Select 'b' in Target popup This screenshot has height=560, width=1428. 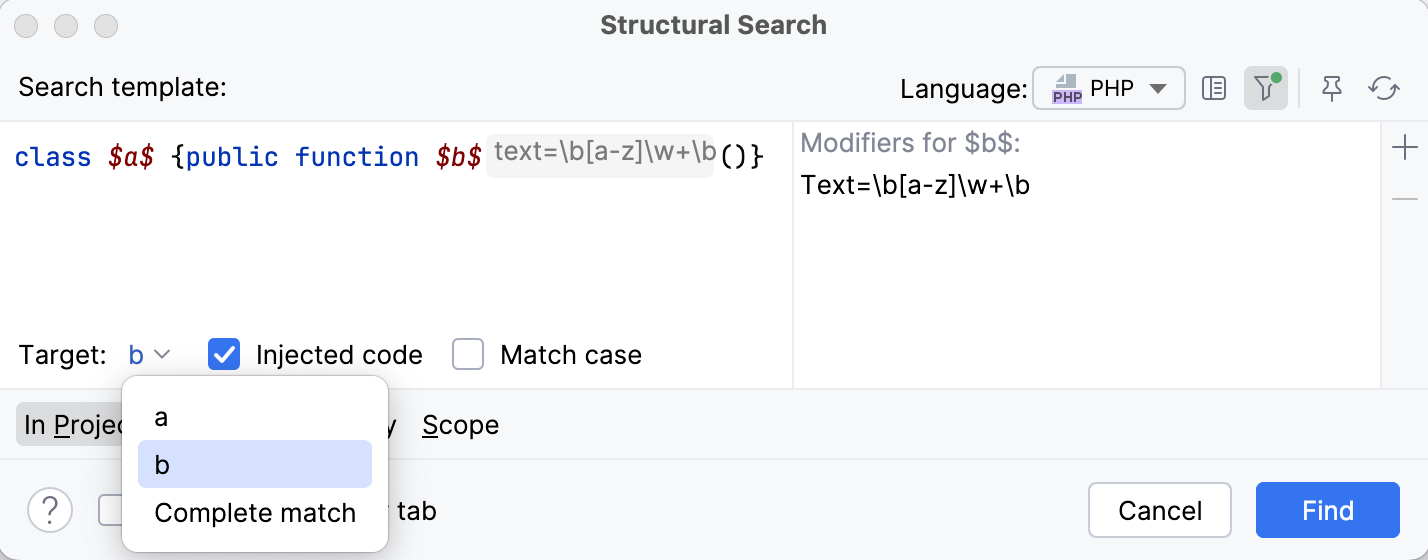pyautogui.click(x=254, y=465)
